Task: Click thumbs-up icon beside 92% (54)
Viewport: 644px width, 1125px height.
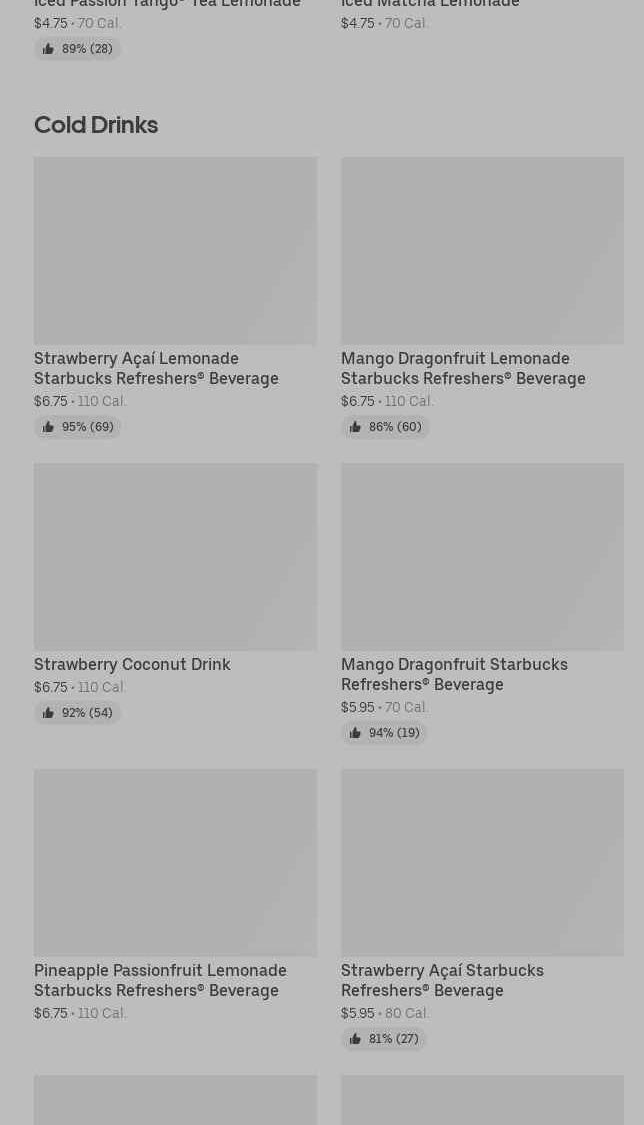Action: pos(48,712)
